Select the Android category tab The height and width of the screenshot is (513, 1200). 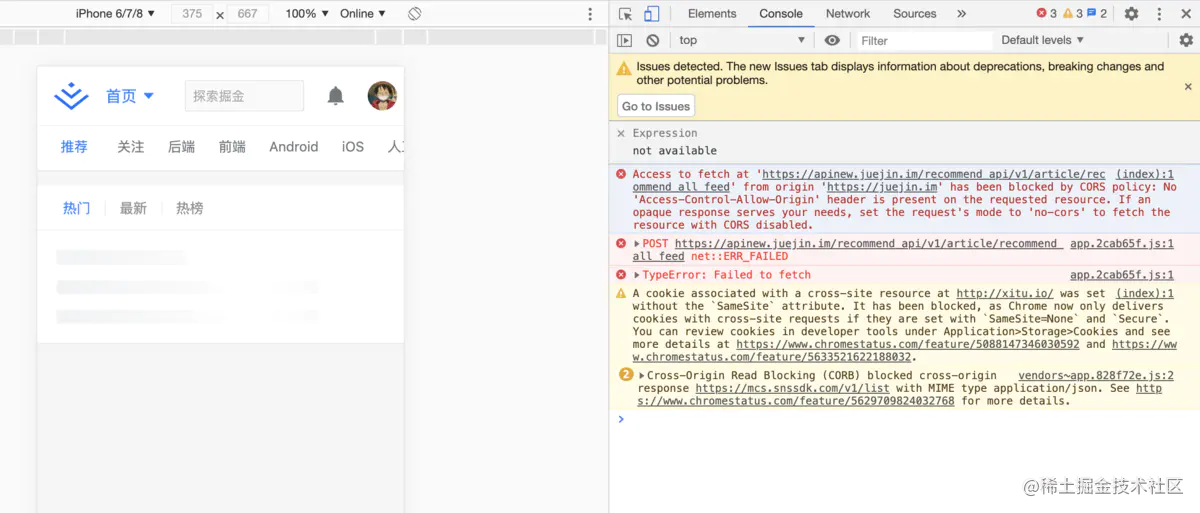click(294, 146)
